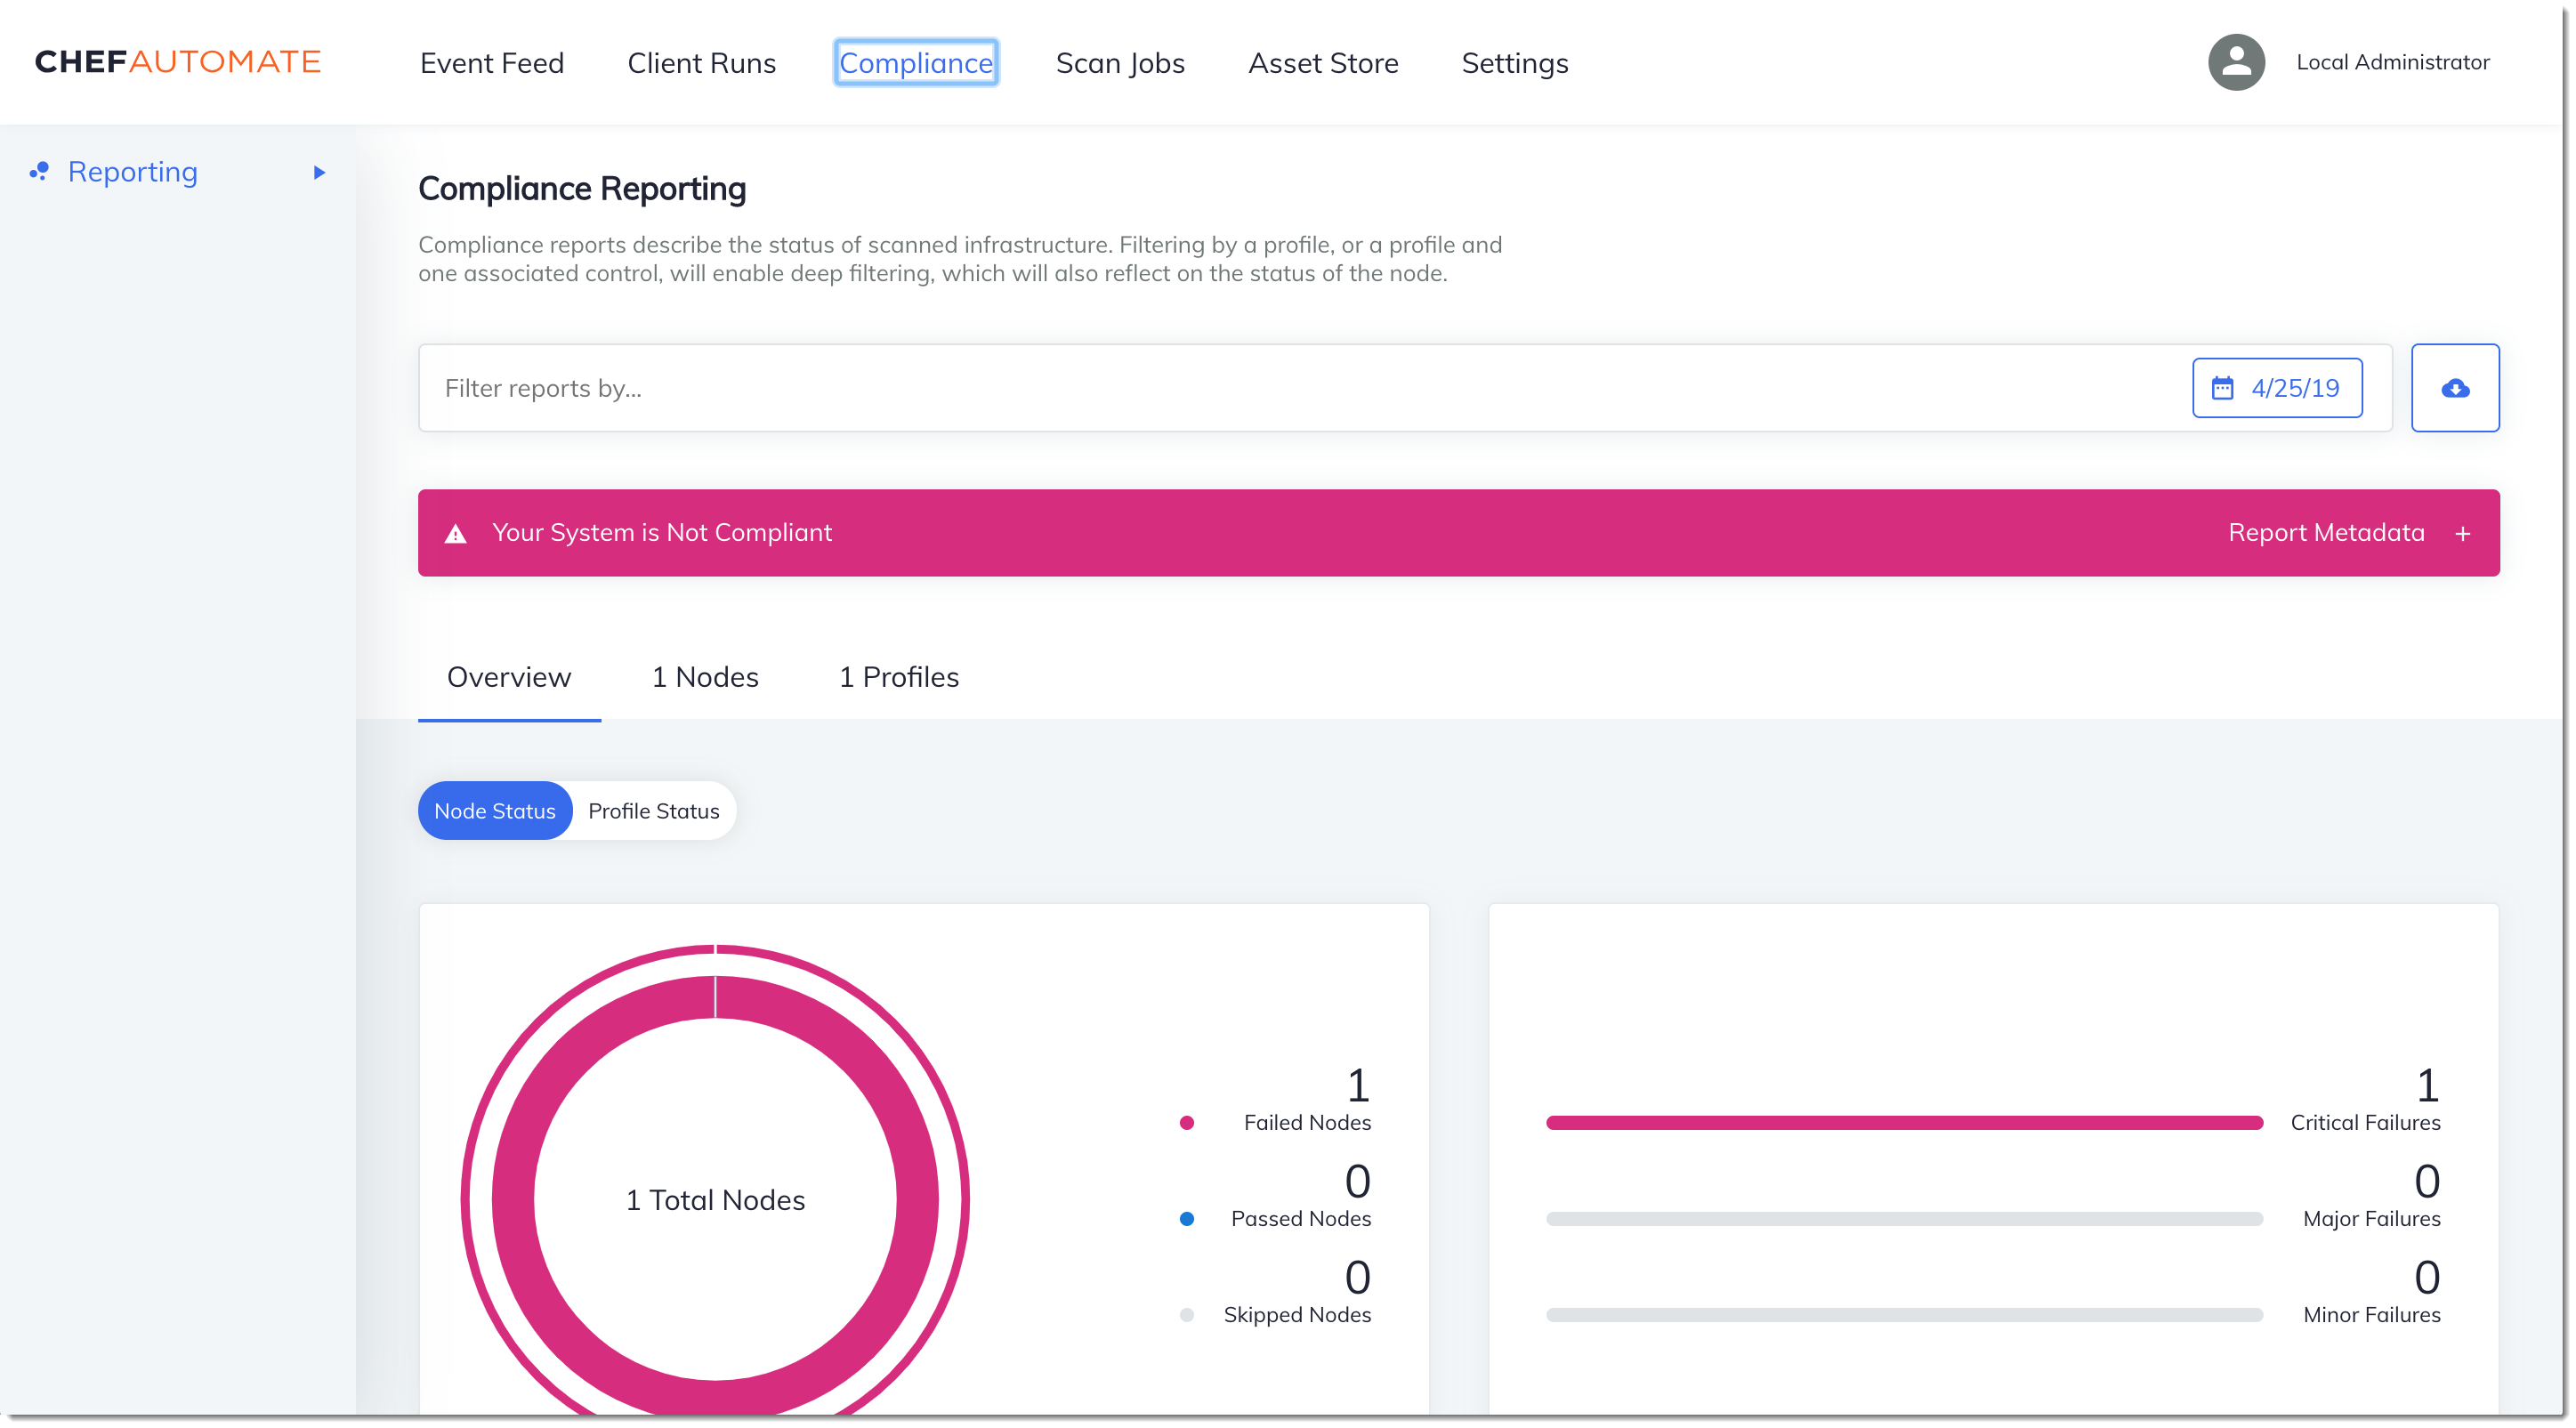
Task: Click the Reporting sidebar navigation icon
Action: 38,171
